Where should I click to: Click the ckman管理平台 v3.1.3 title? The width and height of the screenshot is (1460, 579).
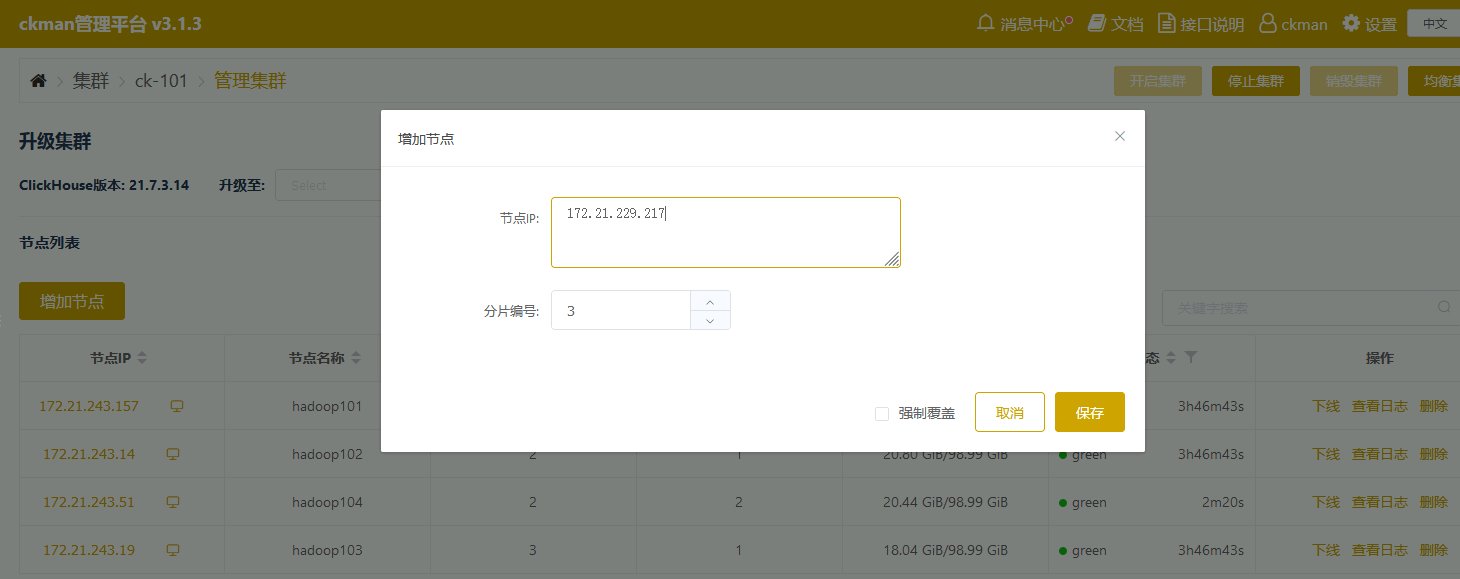(110, 23)
